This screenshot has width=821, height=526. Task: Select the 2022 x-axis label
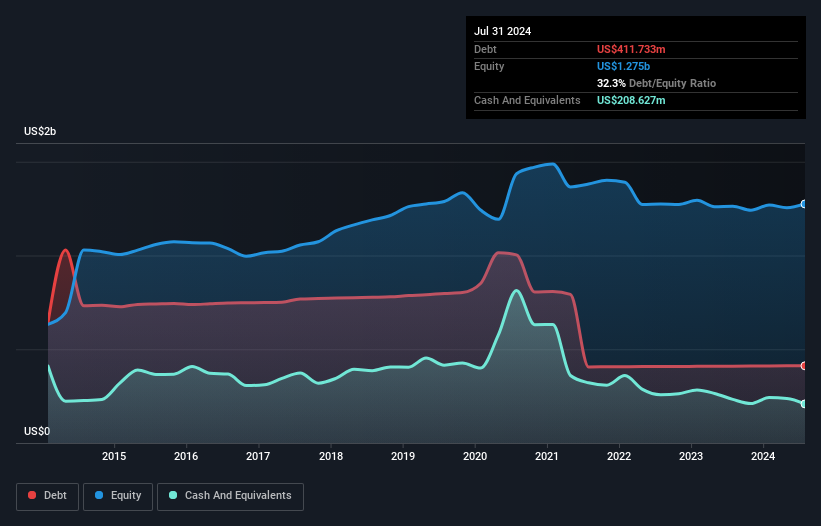point(619,456)
